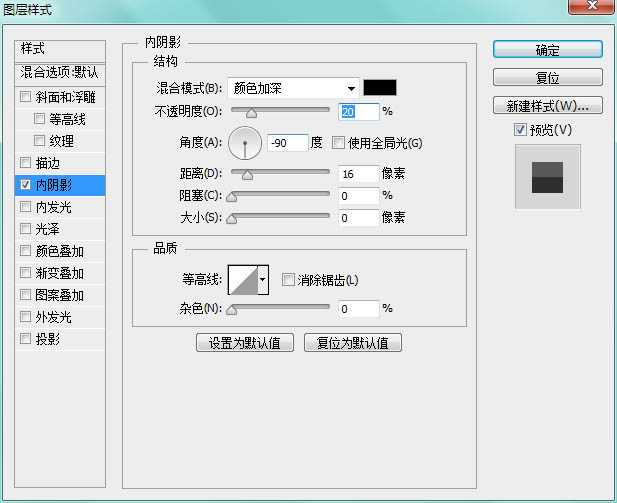This screenshot has width=617, height=503.
Task: Enable 渐变叠加 checkbox
Action: tap(26, 272)
